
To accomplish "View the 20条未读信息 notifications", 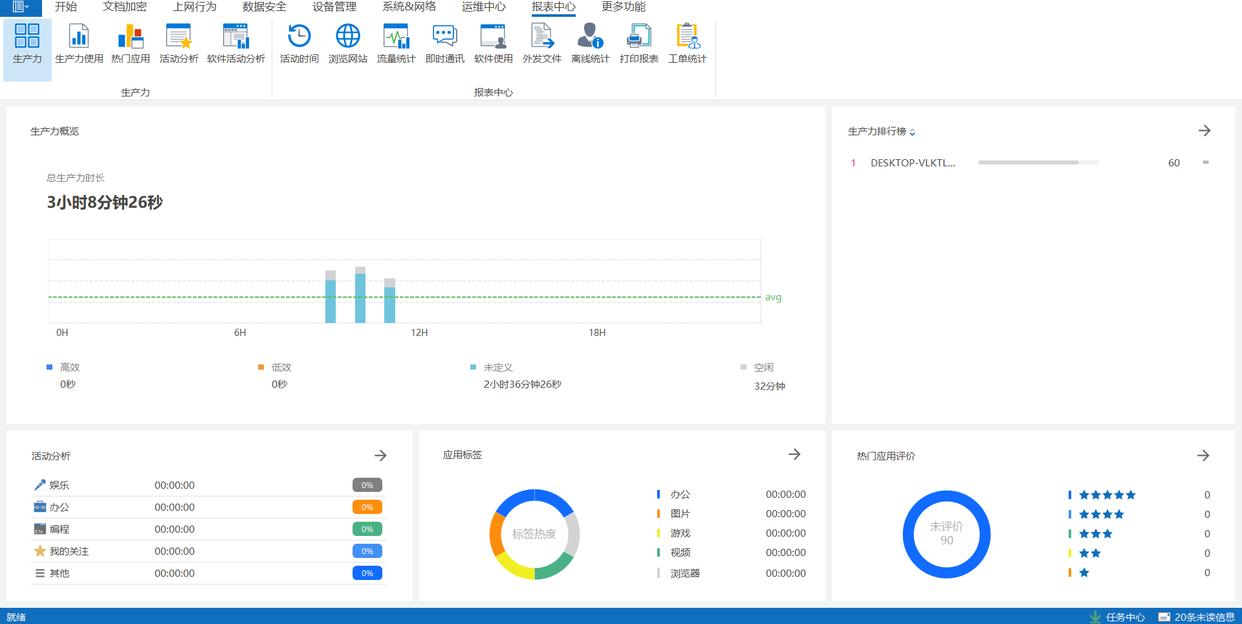I will (x=1196, y=617).
